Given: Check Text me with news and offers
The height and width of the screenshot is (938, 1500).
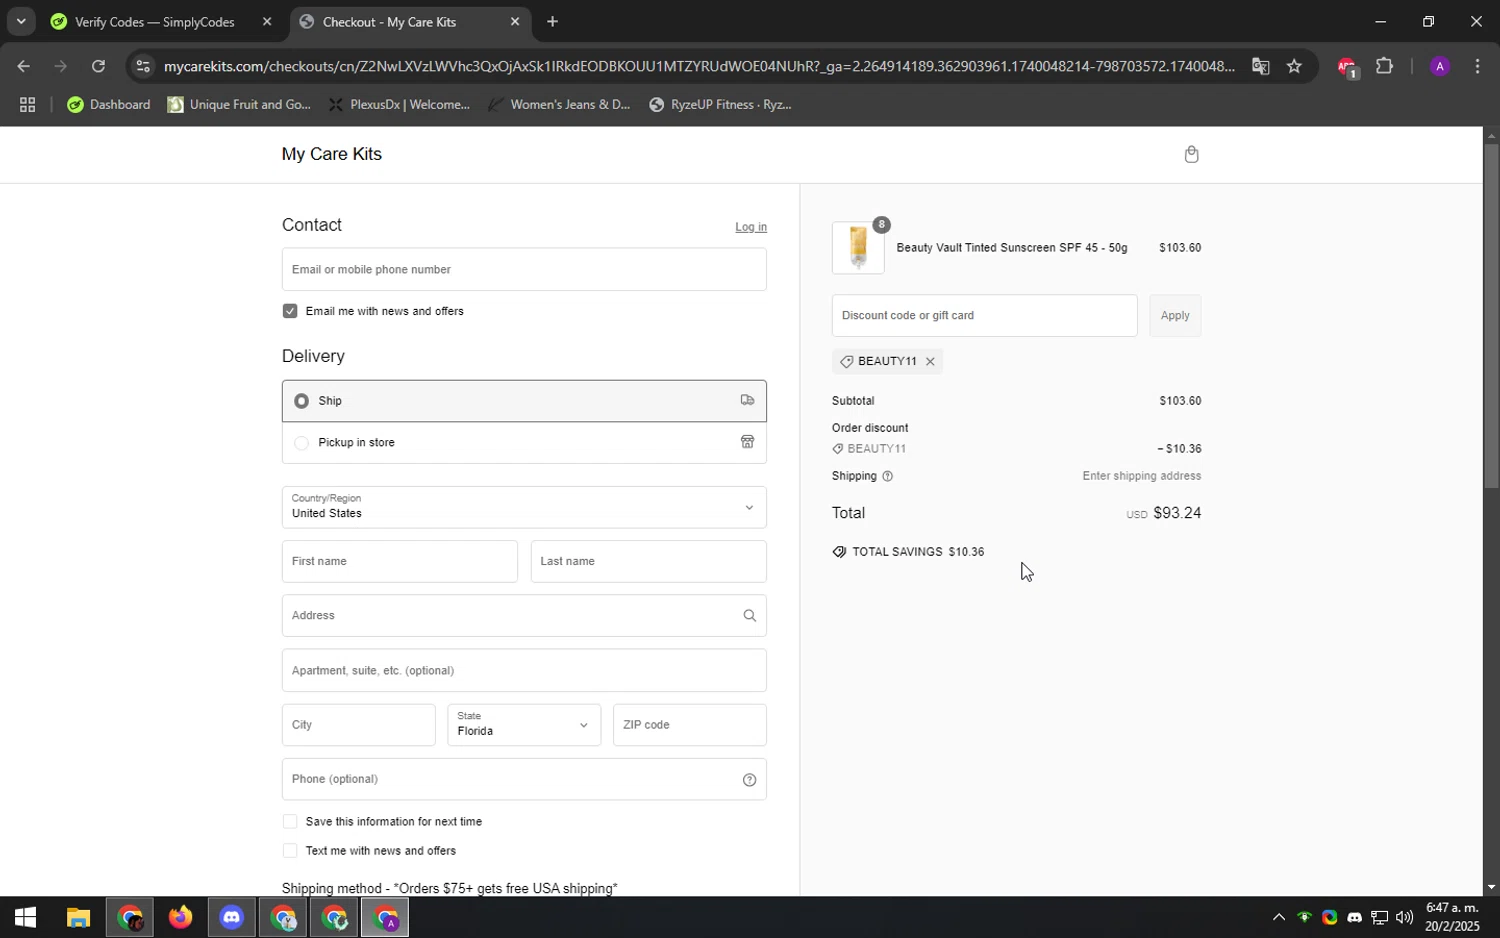Looking at the screenshot, I should tap(290, 851).
